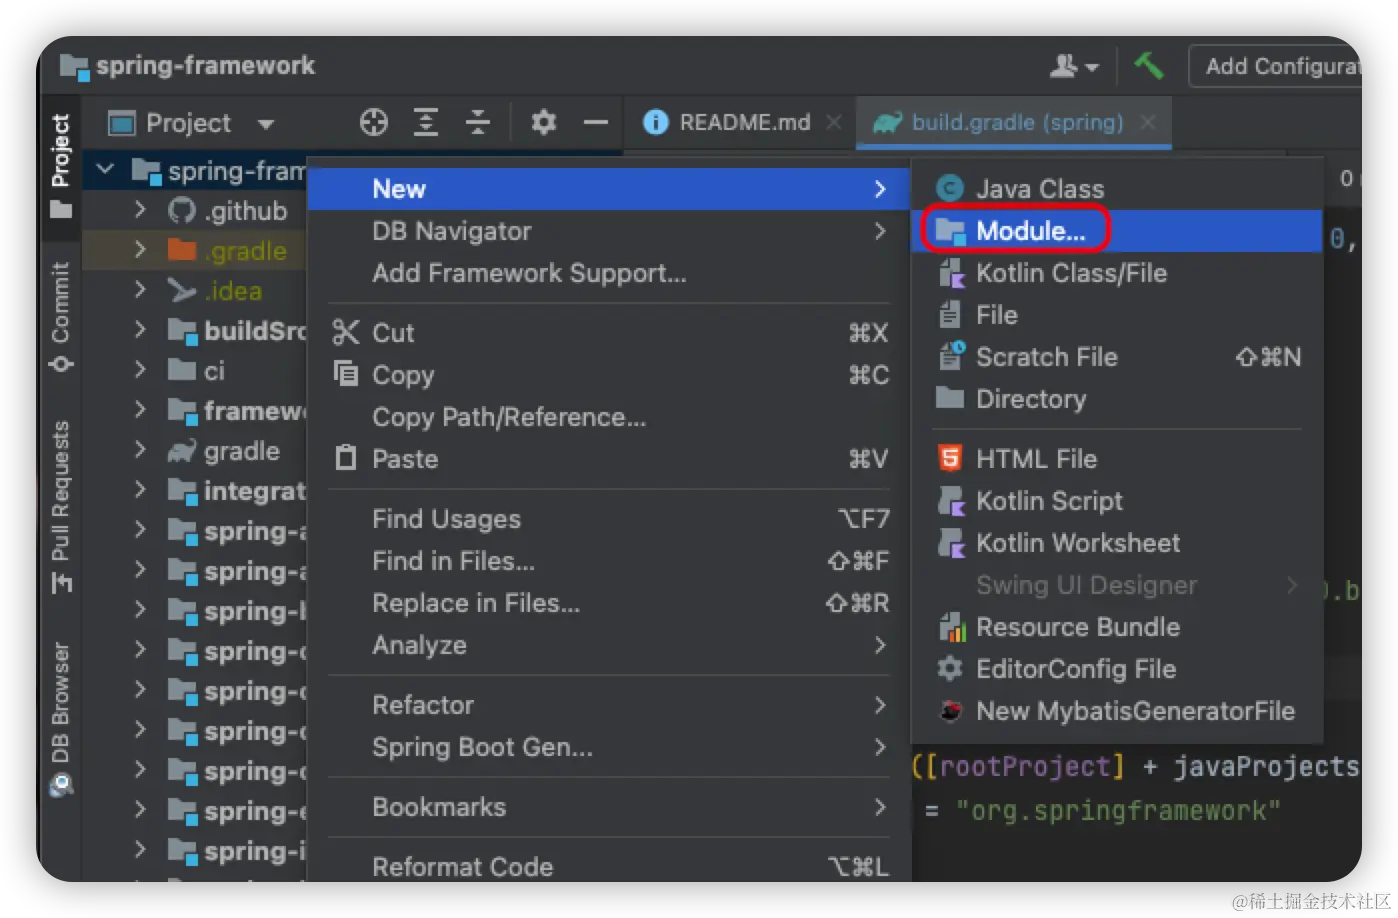
Task: Open the Spring Boot Gen... submenu
Action: pos(608,747)
